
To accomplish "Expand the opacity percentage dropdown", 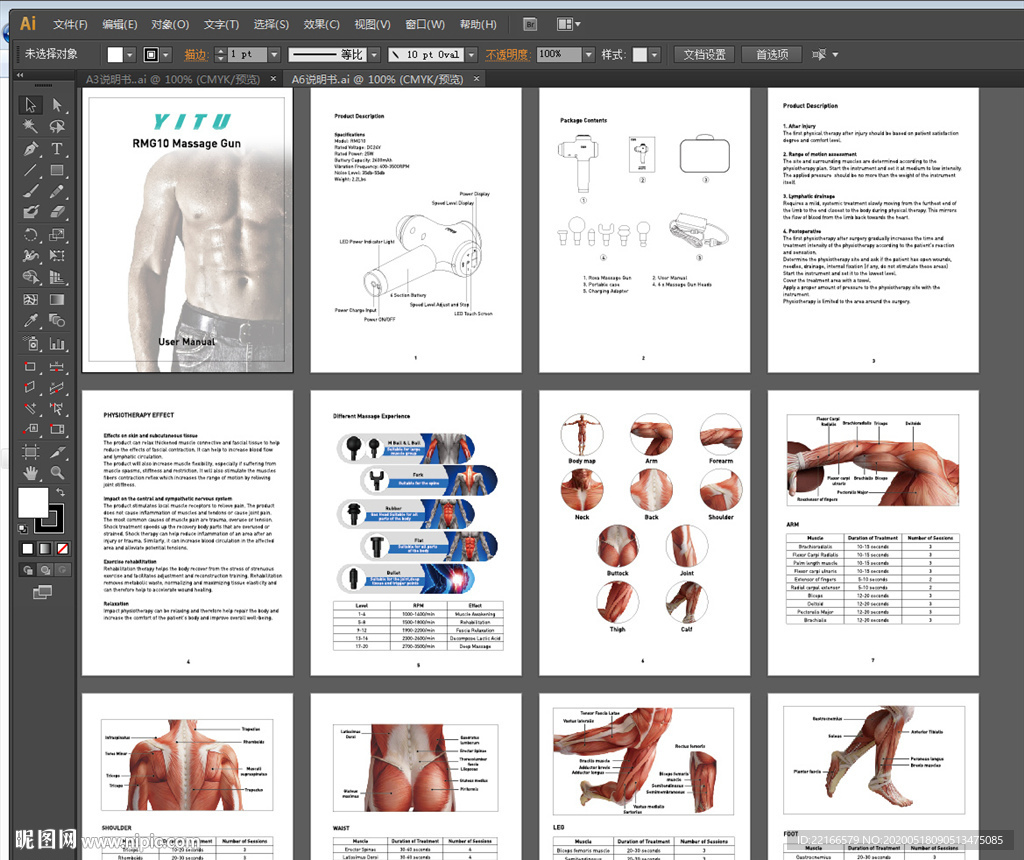I will tap(588, 55).
